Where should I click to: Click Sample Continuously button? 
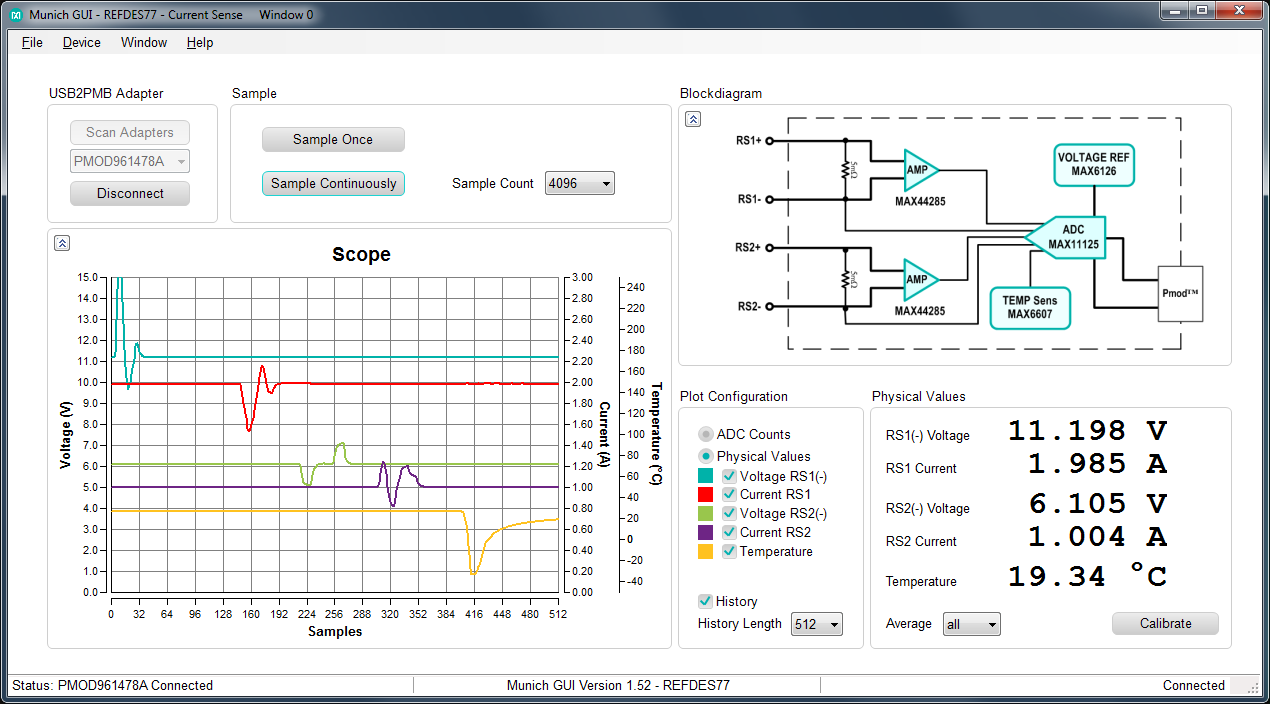333,183
